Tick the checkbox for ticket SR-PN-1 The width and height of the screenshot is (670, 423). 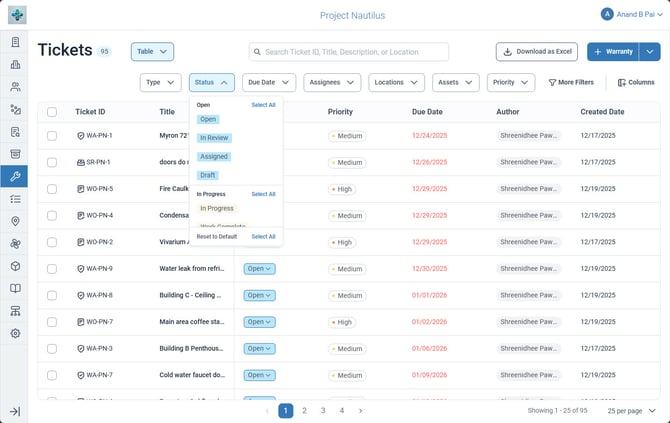click(52, 162)
